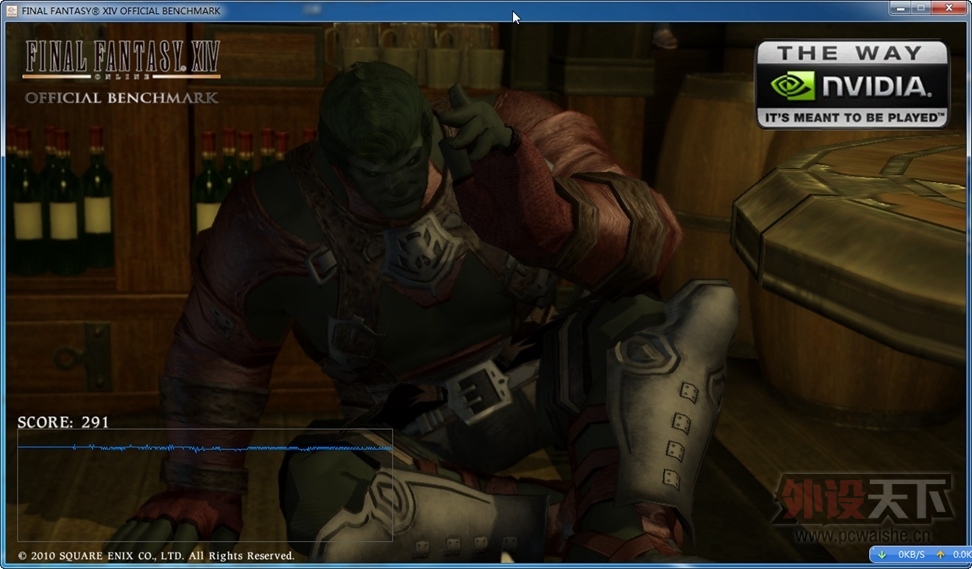
Task: Minimize the Final Fantasy XIV benchmark window
Action: (x=901, y=8)
